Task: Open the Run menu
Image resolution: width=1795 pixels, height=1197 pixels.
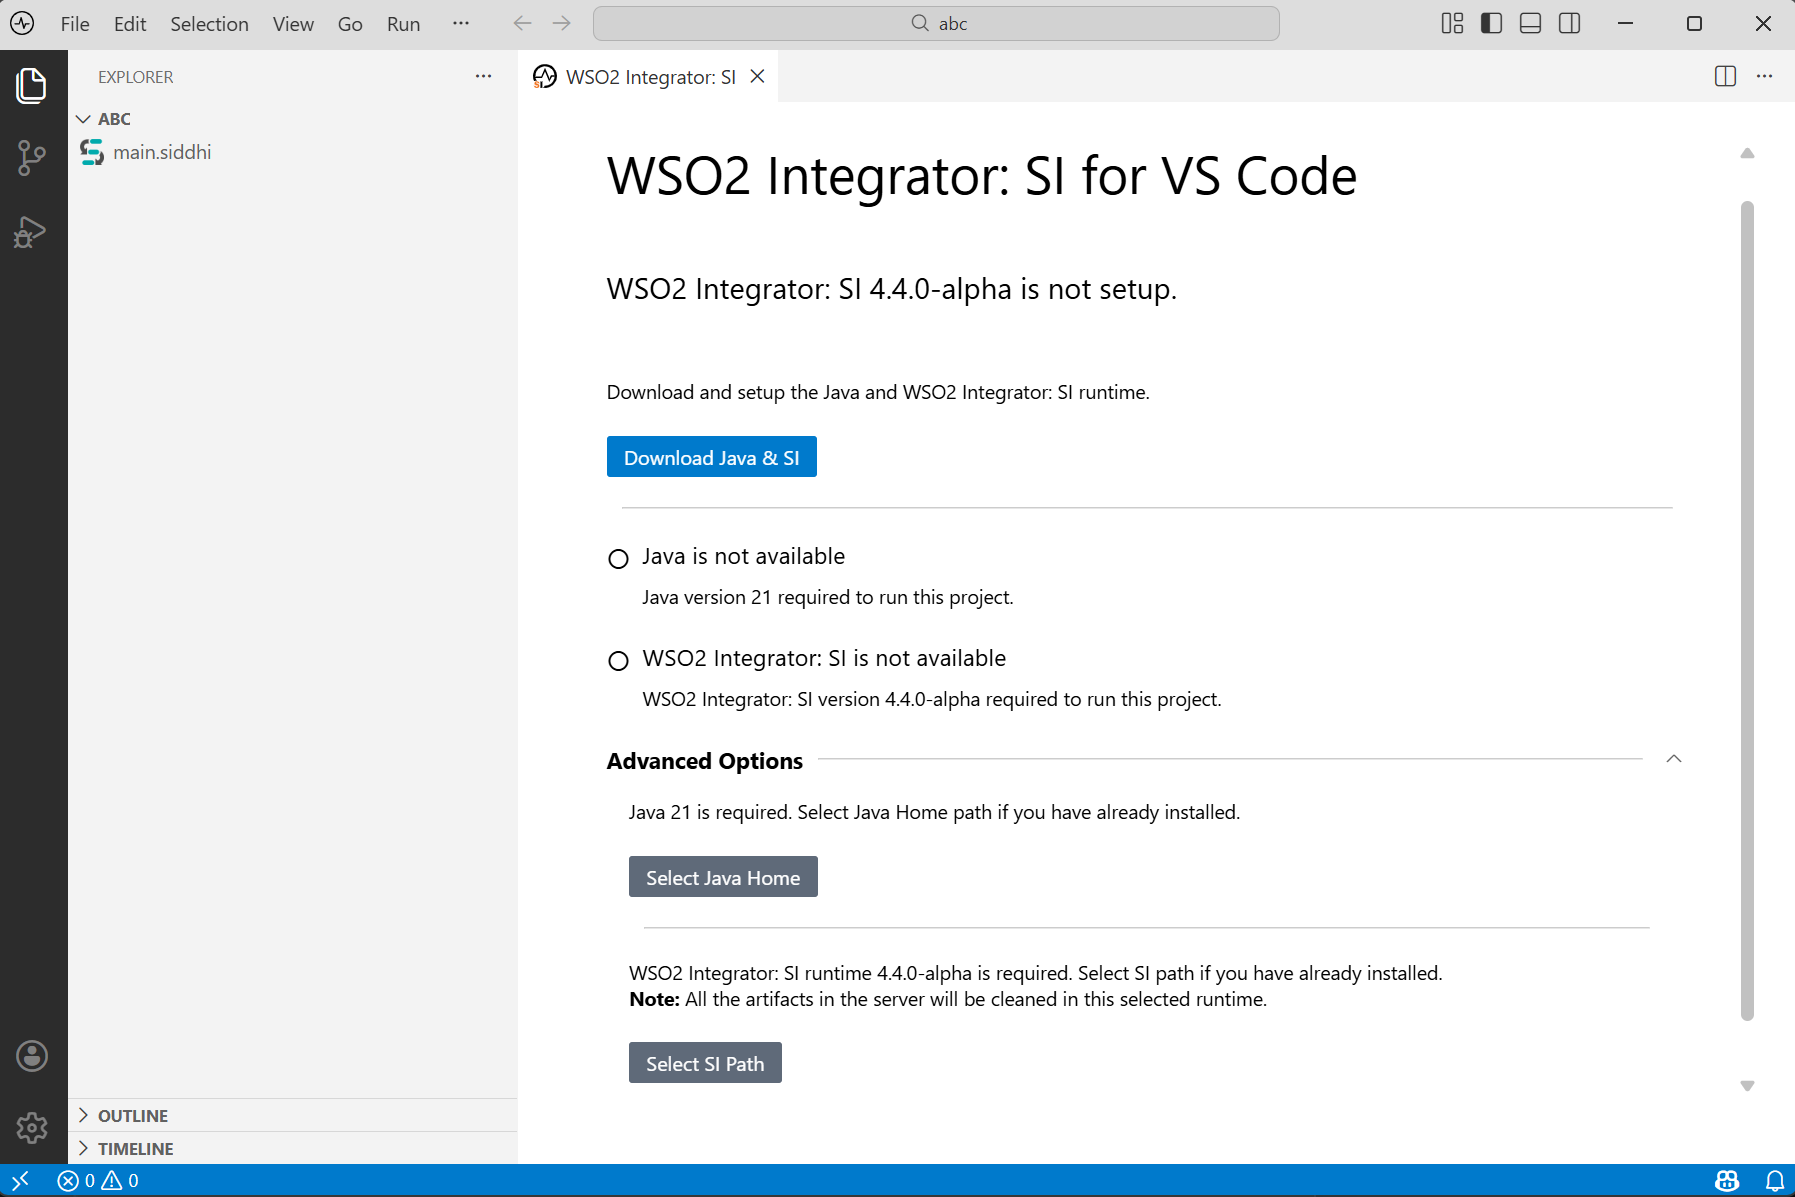Action: pyautogui.click(x=403, y=24)
